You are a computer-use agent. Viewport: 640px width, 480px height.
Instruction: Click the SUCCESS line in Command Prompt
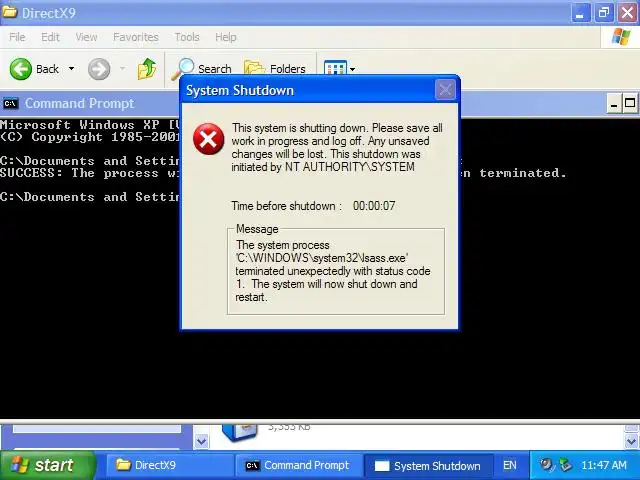[283, 173]
